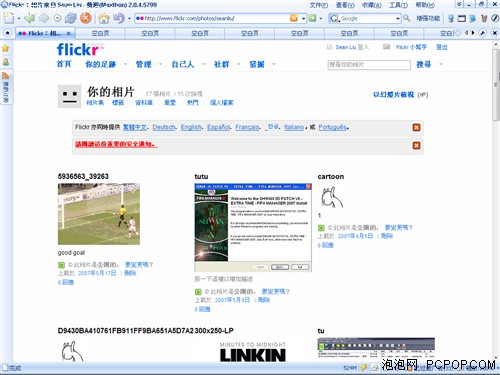Dismiss the red security notice with orange X

(416, 145)
